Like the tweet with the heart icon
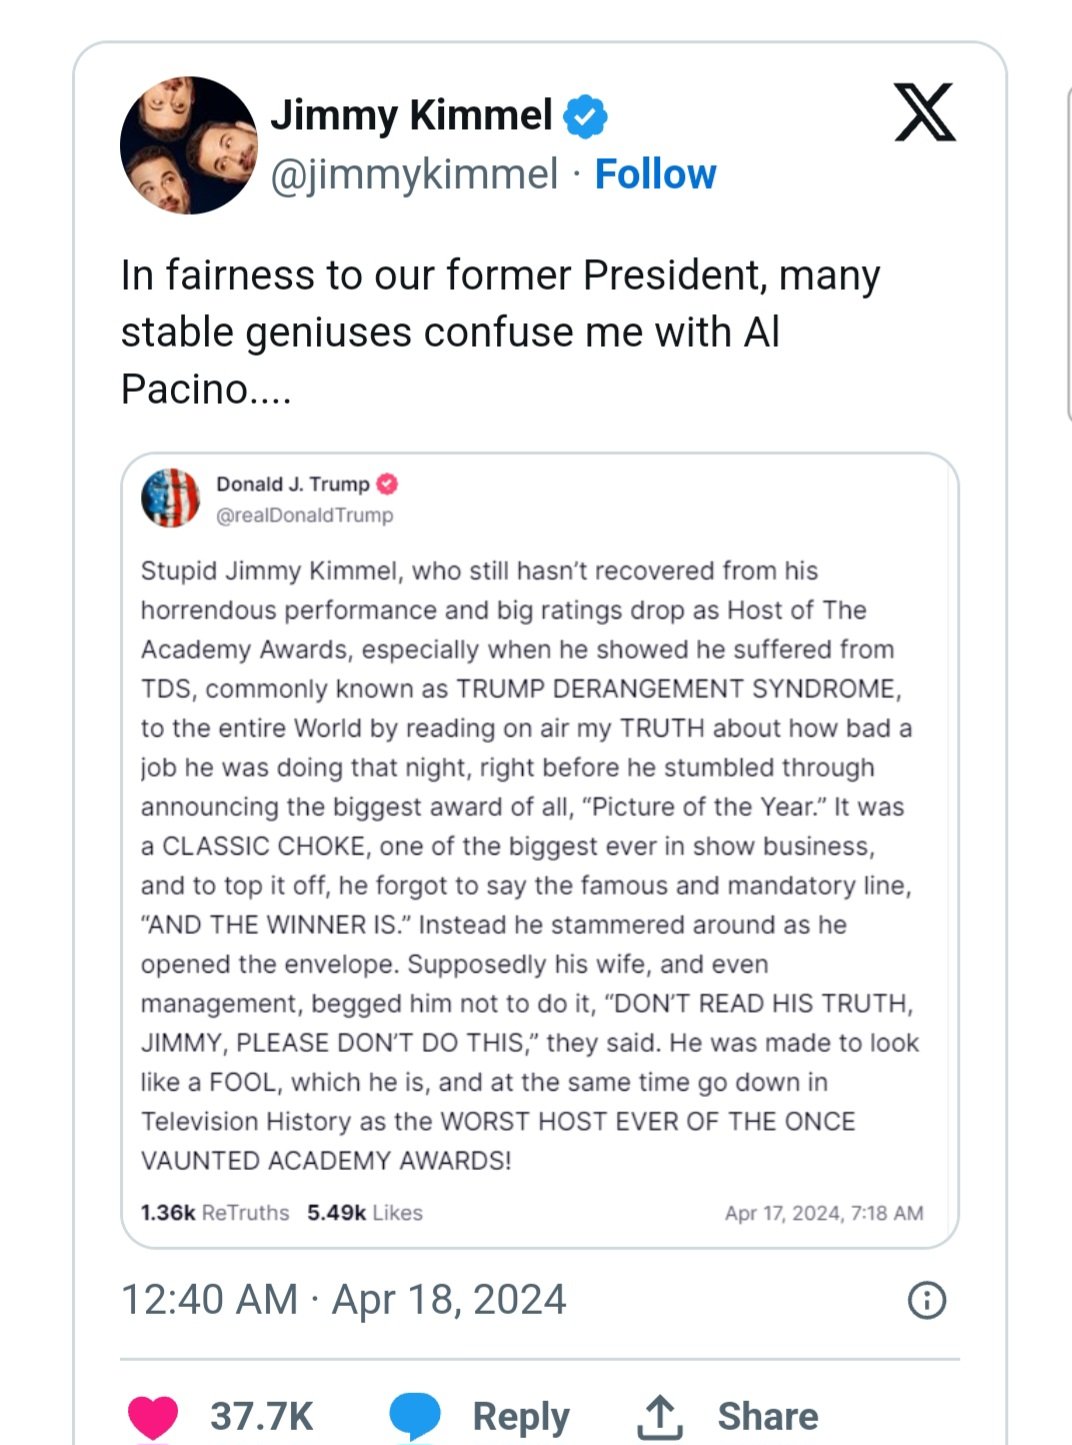 [x=153, y=1417]
